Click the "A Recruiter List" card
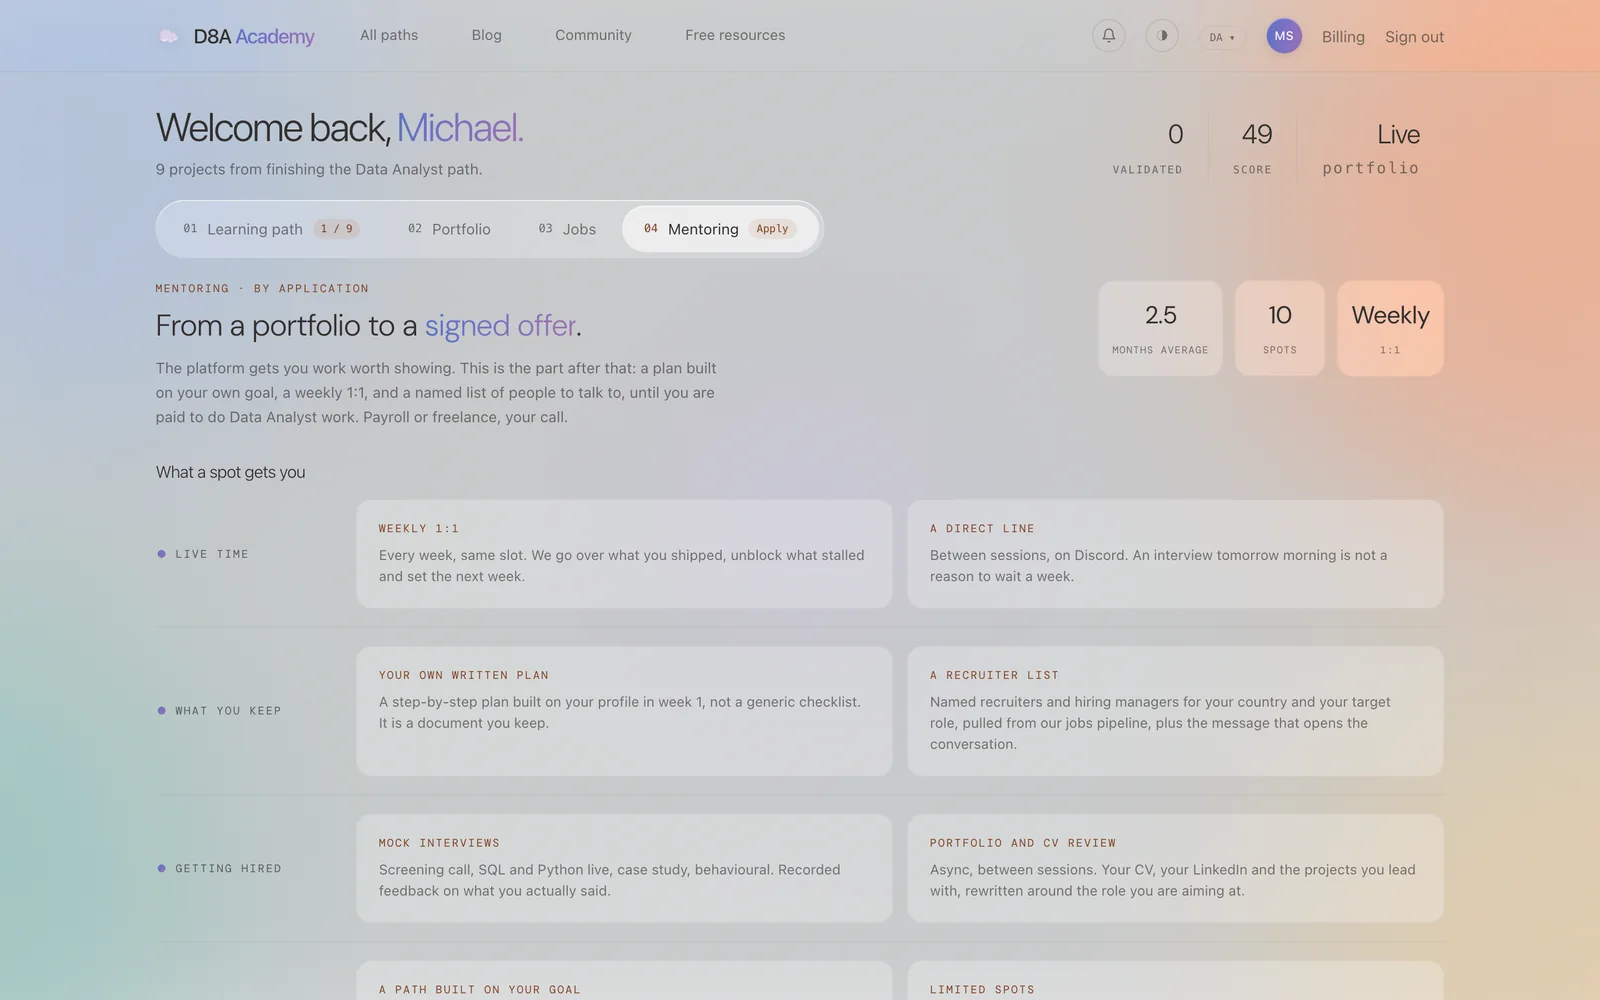The width and height of the screenshot is (1600, 1000). tap(1175, 711)
